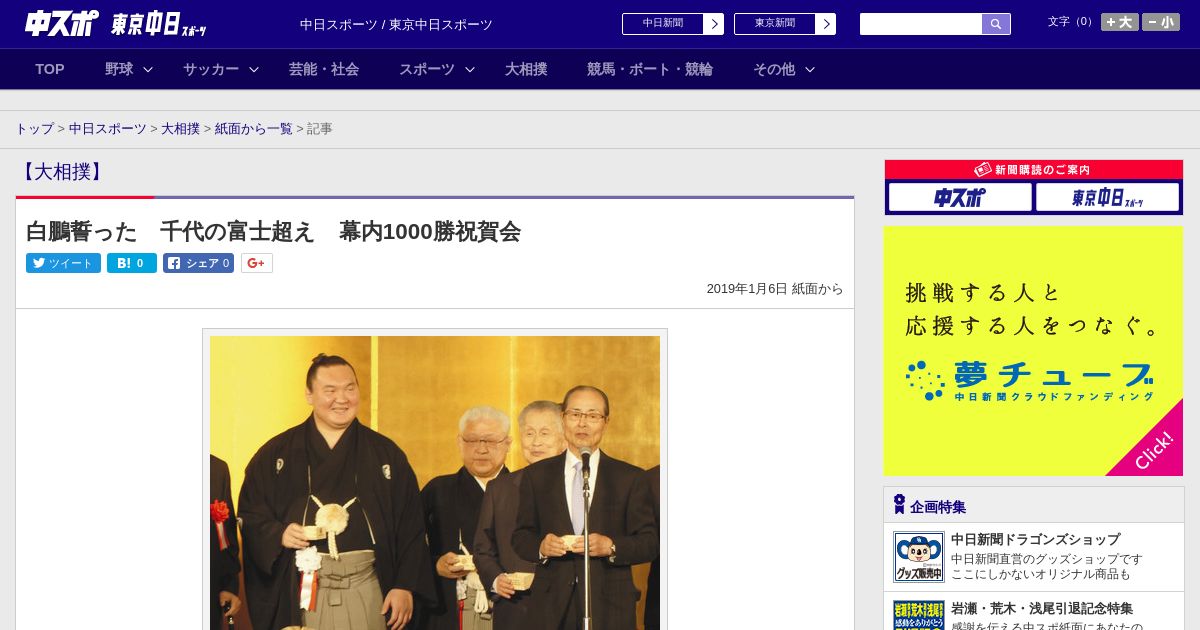The width and height of the screenshot is (1200, 630).
Task: Expand chevron beside スポーツ
Action: coord(470,69)
